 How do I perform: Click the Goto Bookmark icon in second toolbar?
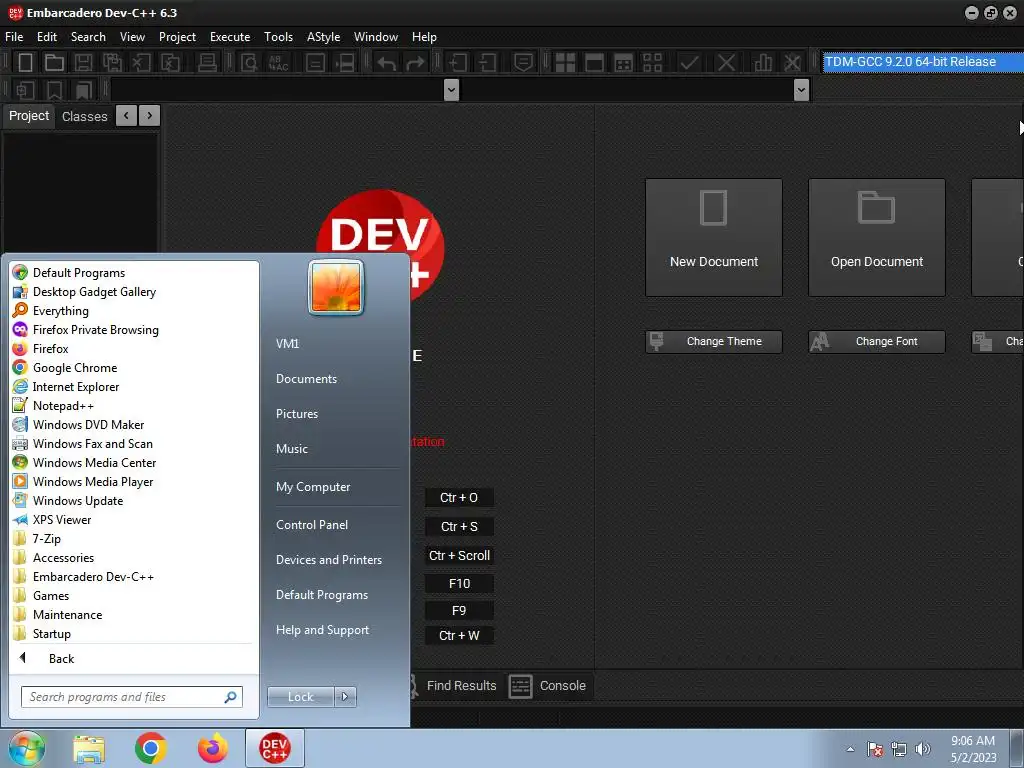click(x=84, y=90)
